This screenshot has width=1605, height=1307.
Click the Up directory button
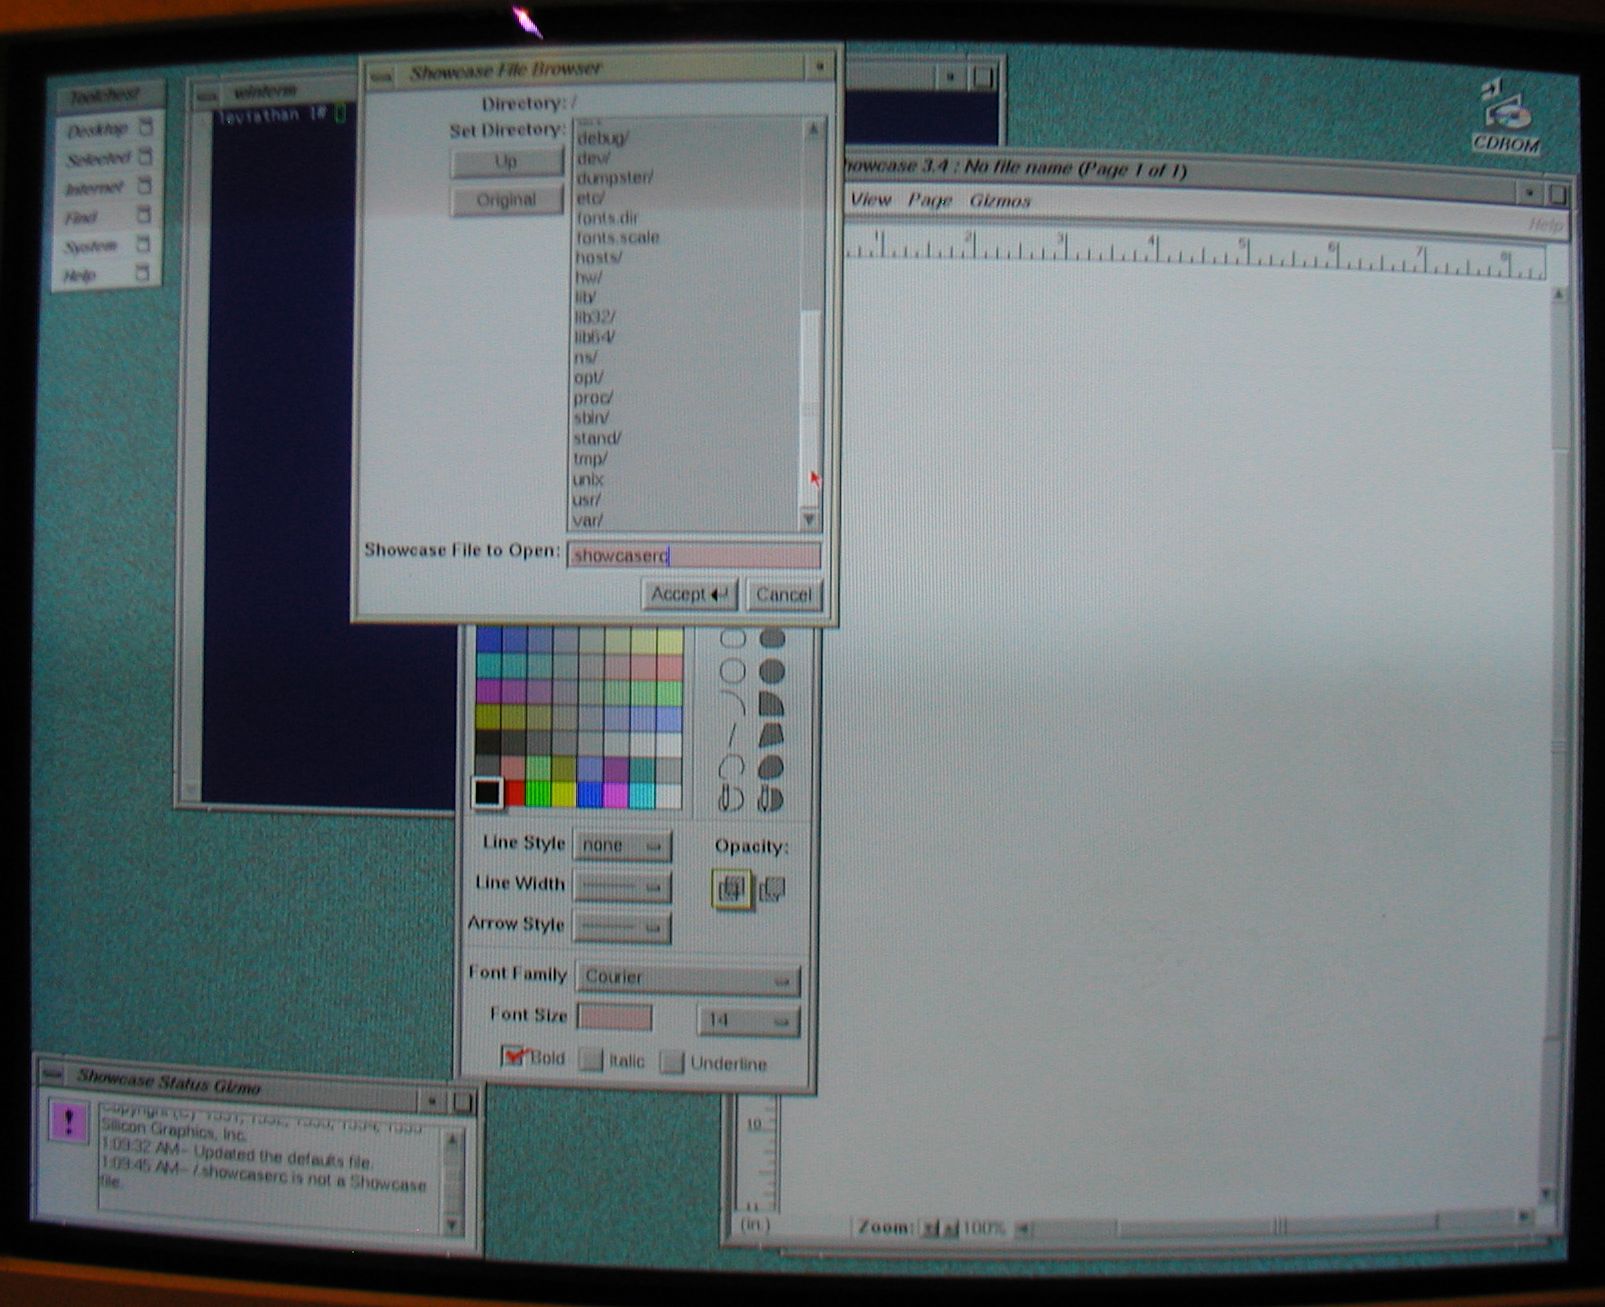[x=506, y=161]
